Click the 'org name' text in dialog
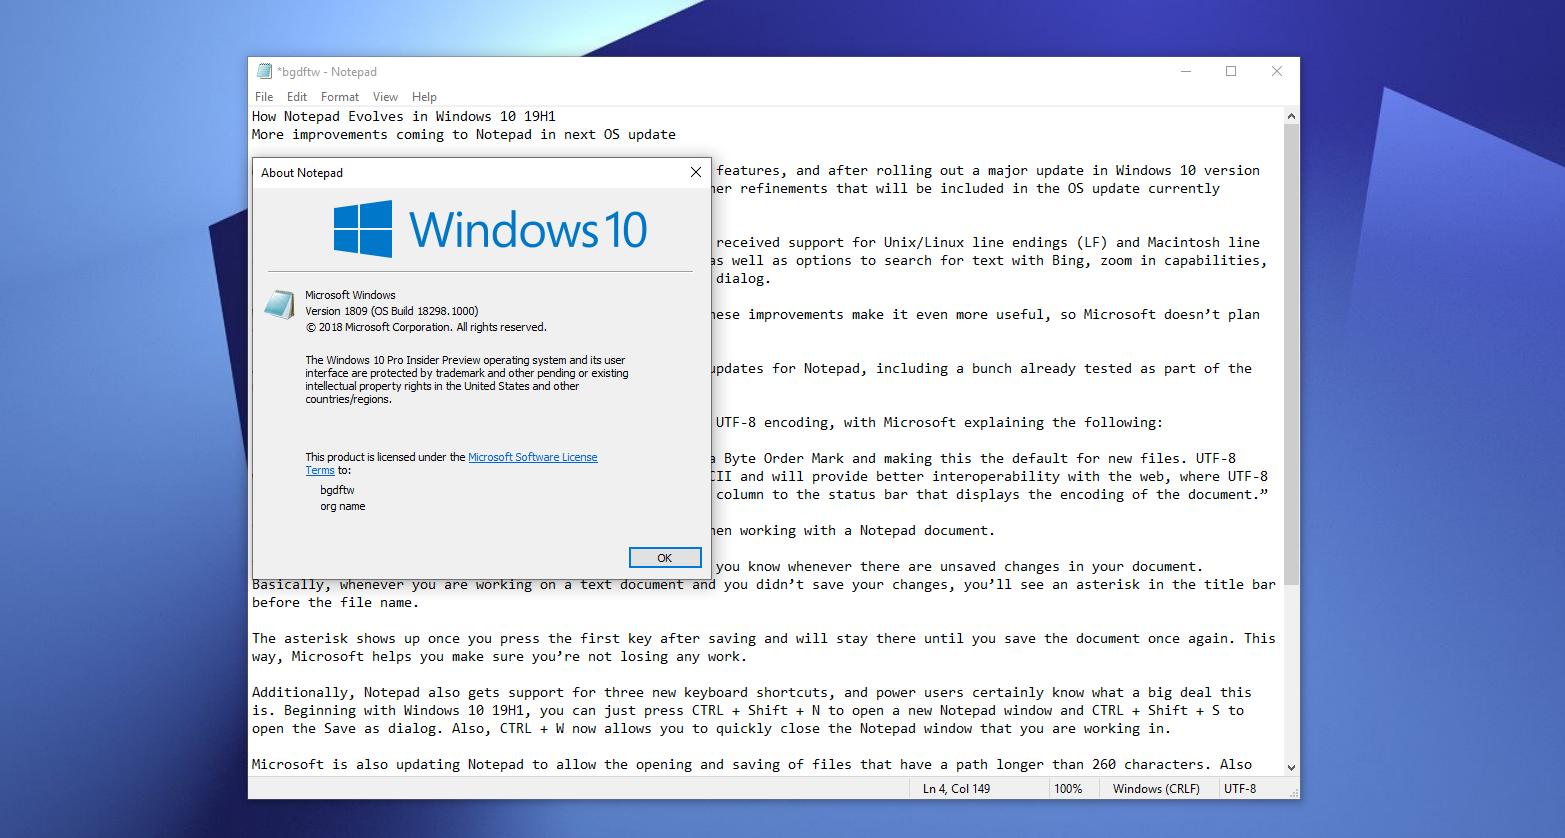Screen dimensions: 1565x838 point(343,506)
